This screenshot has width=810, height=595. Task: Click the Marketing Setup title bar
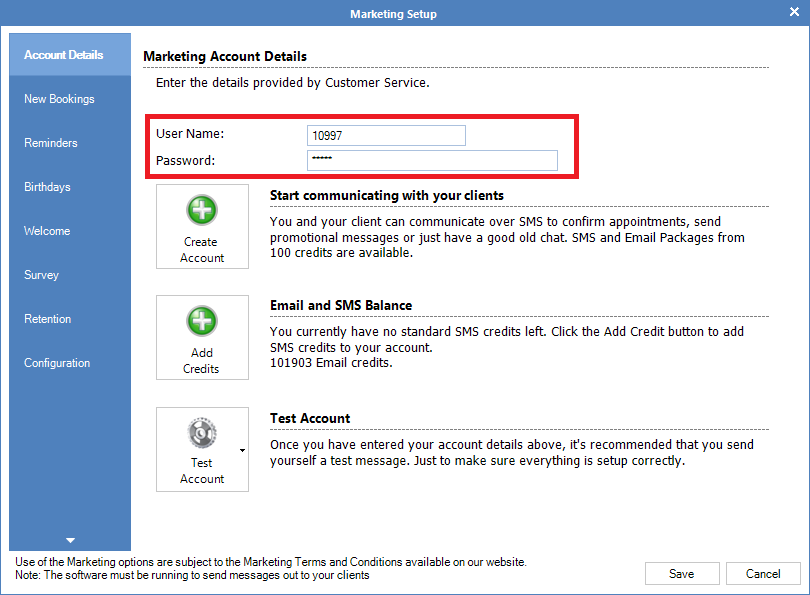pyautogui.click(x=393, y=14)
